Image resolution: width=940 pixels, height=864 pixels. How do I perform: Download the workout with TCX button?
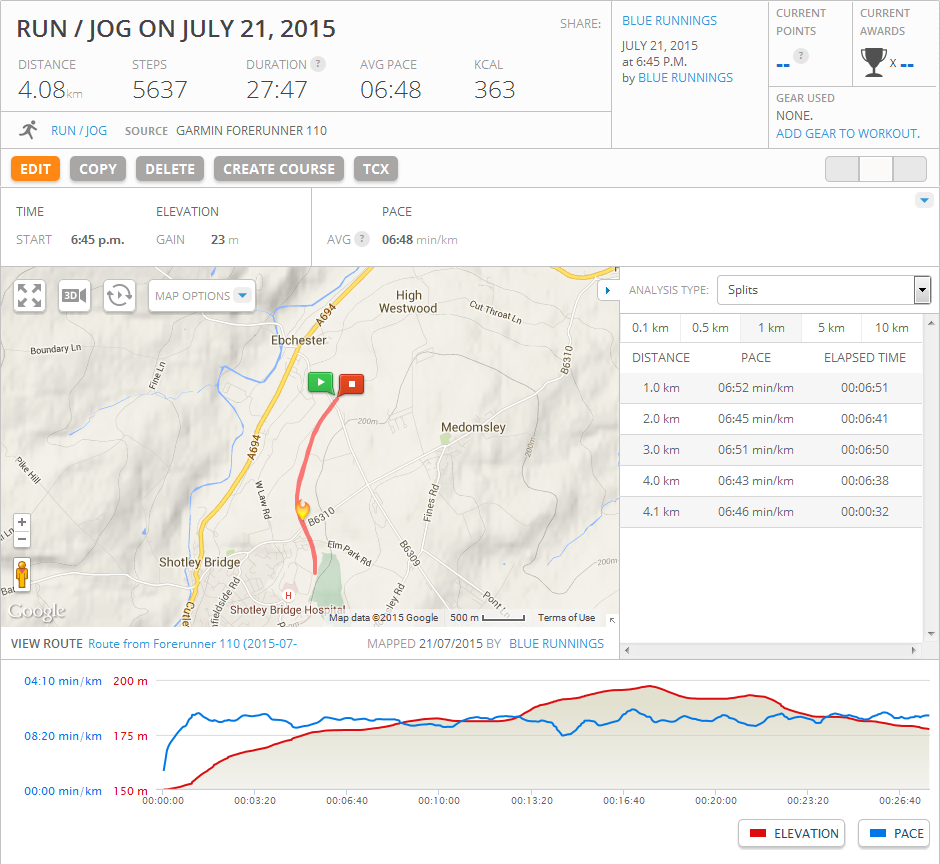pyautogui.click(x=376, y=169)
